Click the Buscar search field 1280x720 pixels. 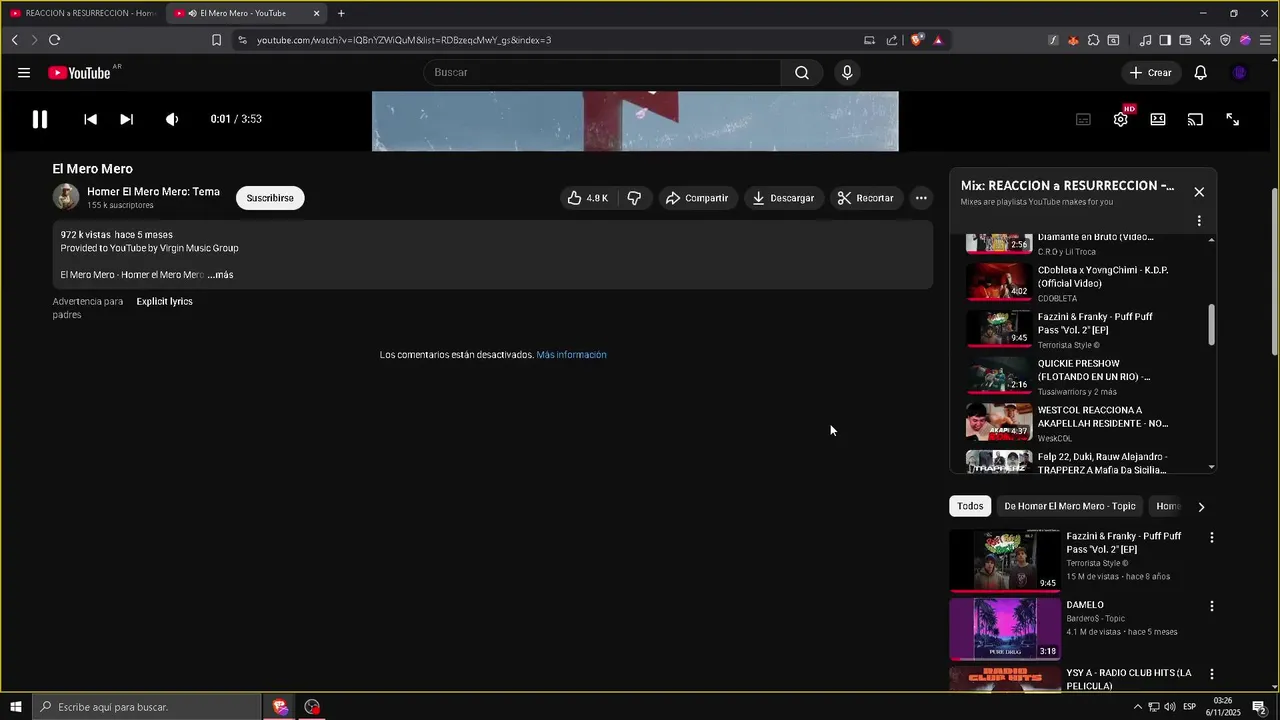(602, 72)
